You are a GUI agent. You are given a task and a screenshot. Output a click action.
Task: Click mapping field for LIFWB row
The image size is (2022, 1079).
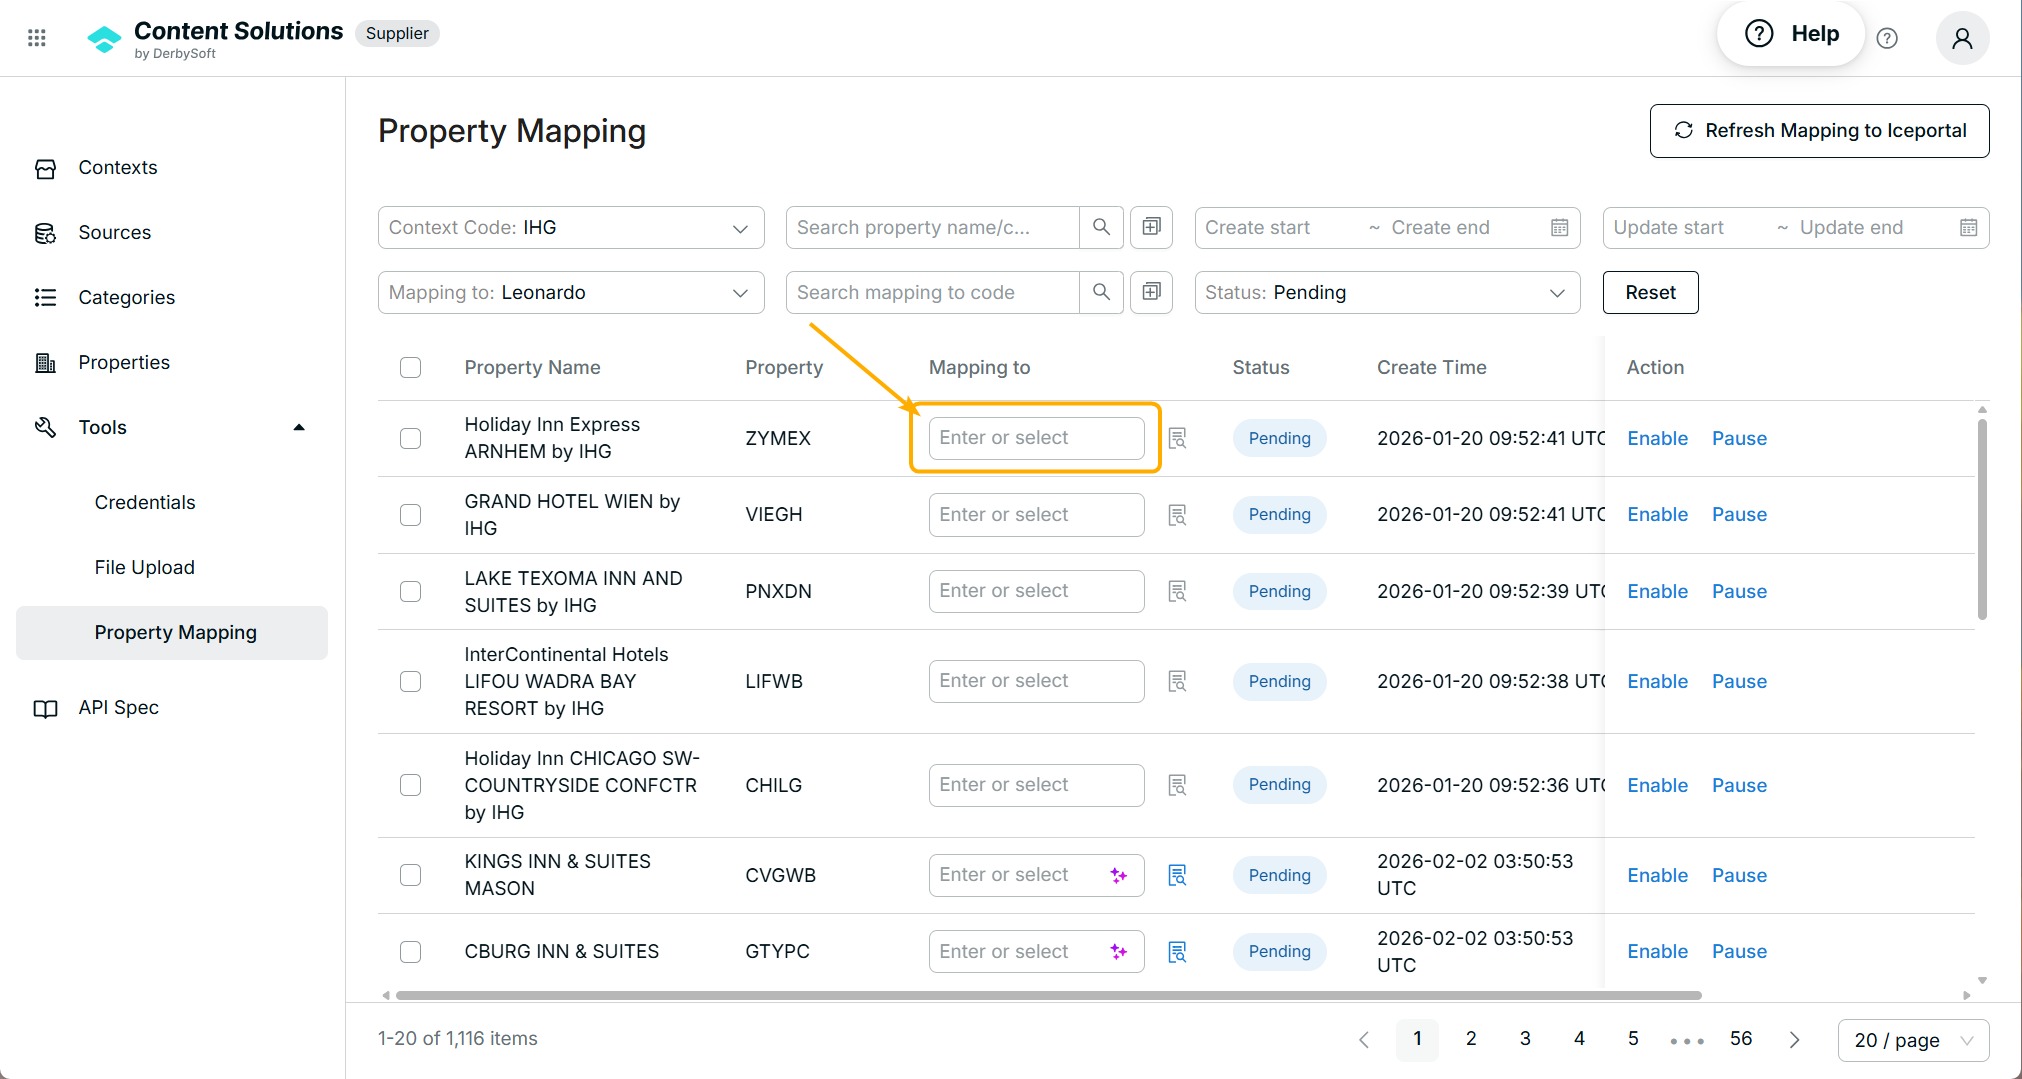1036,681
